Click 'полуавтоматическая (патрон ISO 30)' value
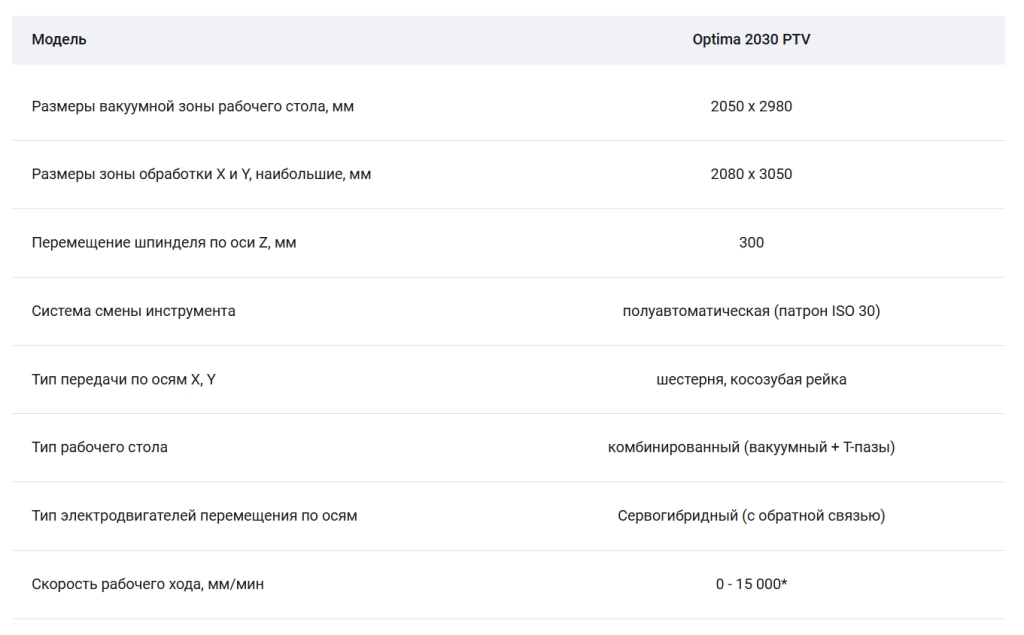This screenshot has width=1024, height=635. (751, 311)
